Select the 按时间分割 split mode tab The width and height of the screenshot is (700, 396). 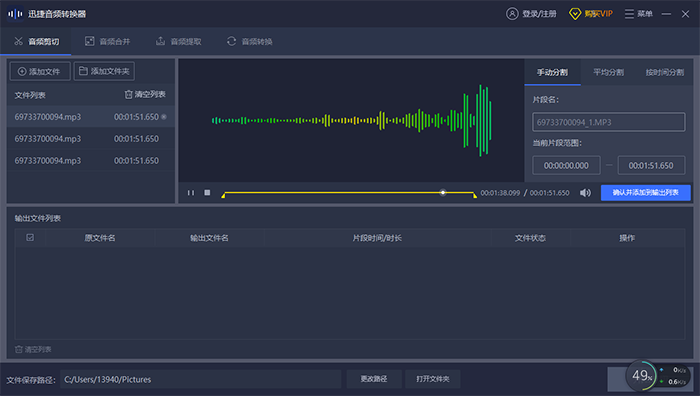(x=664, y=72)
